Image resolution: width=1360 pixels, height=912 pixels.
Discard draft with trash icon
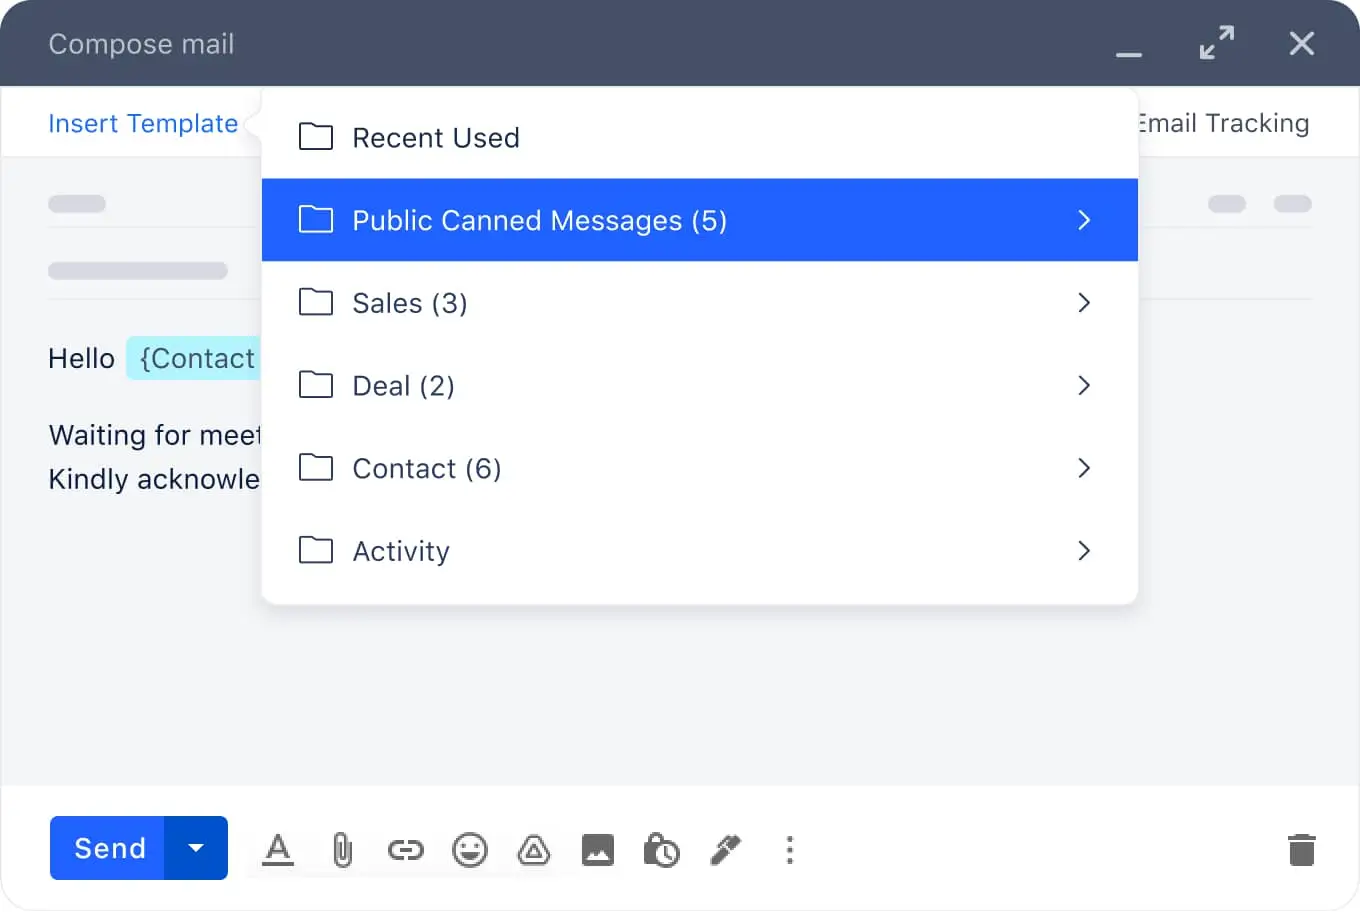tap(1301, 850)
